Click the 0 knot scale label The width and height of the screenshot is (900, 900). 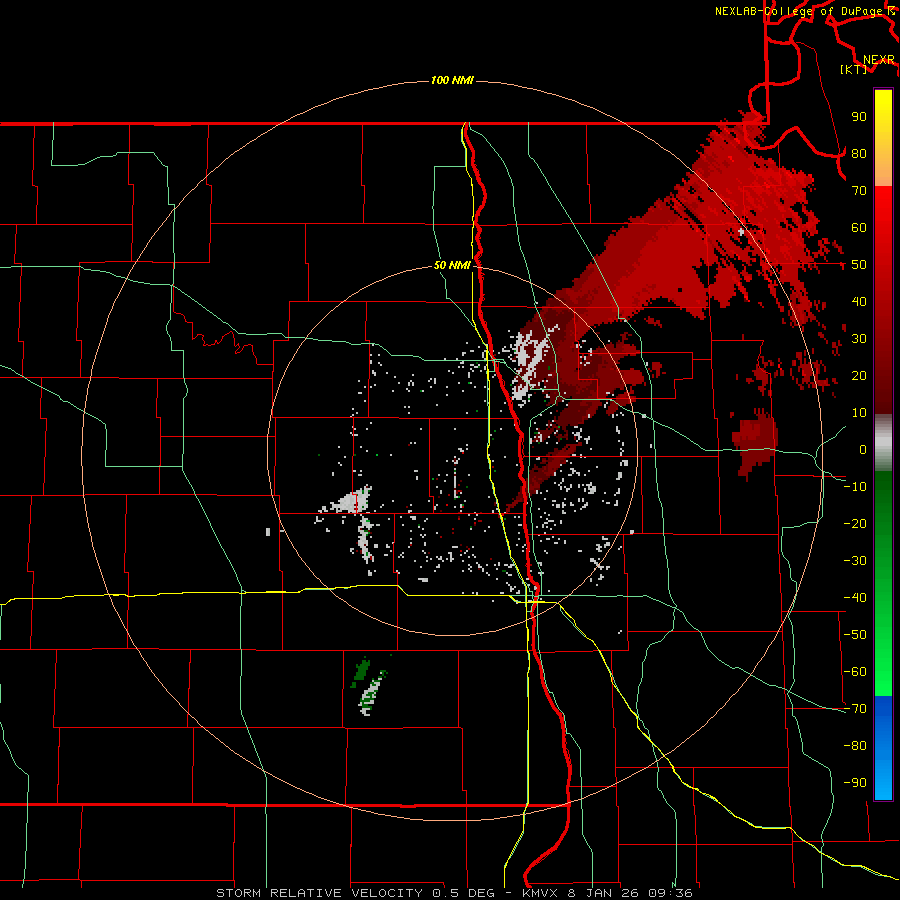pos(863,449)
